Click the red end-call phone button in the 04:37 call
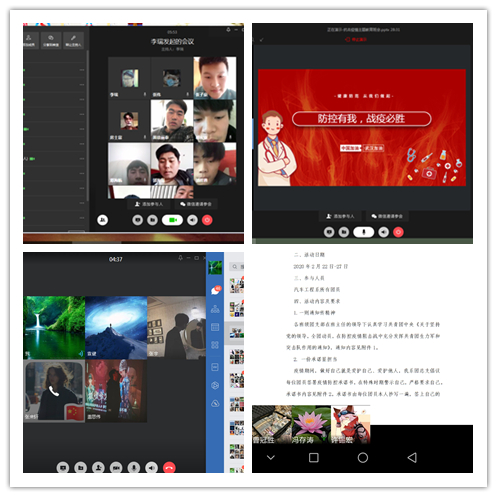 (169, 468)
